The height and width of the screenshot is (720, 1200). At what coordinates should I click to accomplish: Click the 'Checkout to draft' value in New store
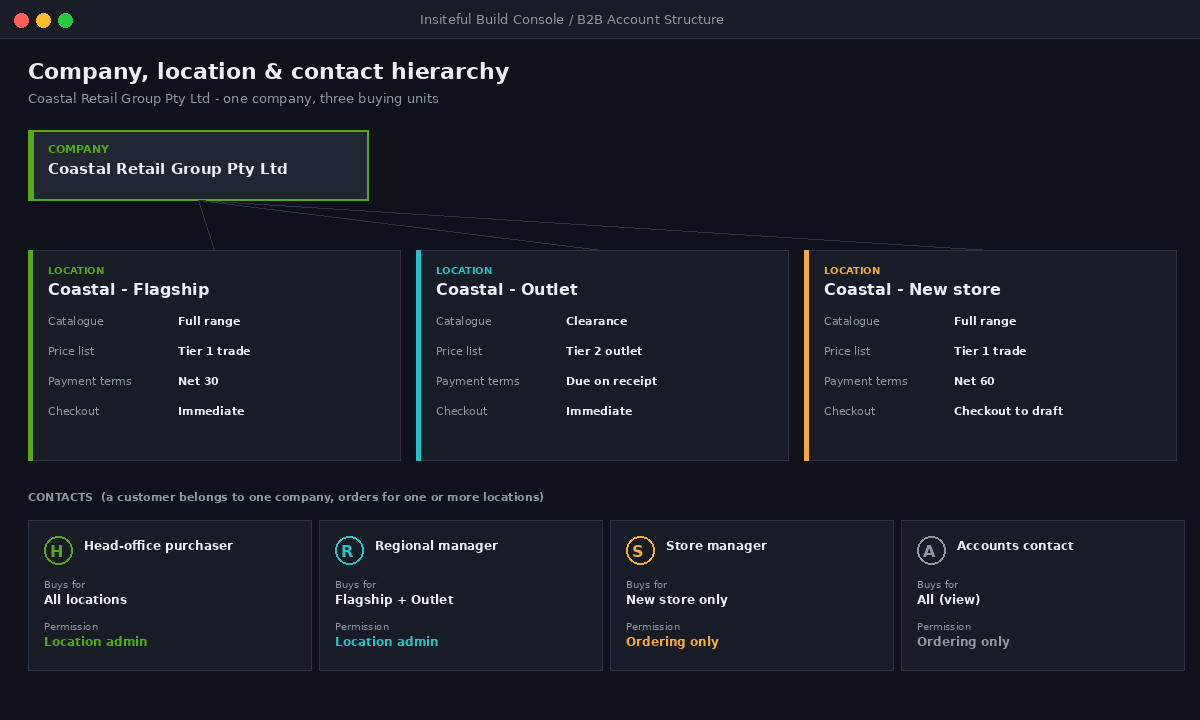pos(1008,411)
